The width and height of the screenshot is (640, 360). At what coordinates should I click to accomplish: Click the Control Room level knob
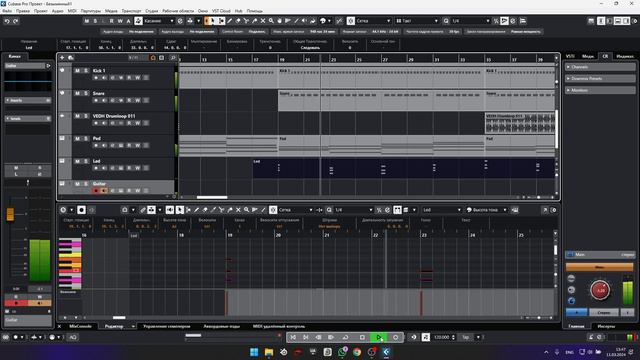pos(600,290)
